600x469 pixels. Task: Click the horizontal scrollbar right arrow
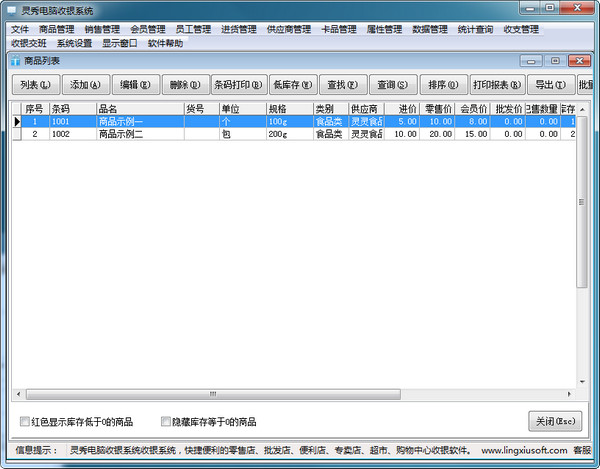(x=570, y=394)
